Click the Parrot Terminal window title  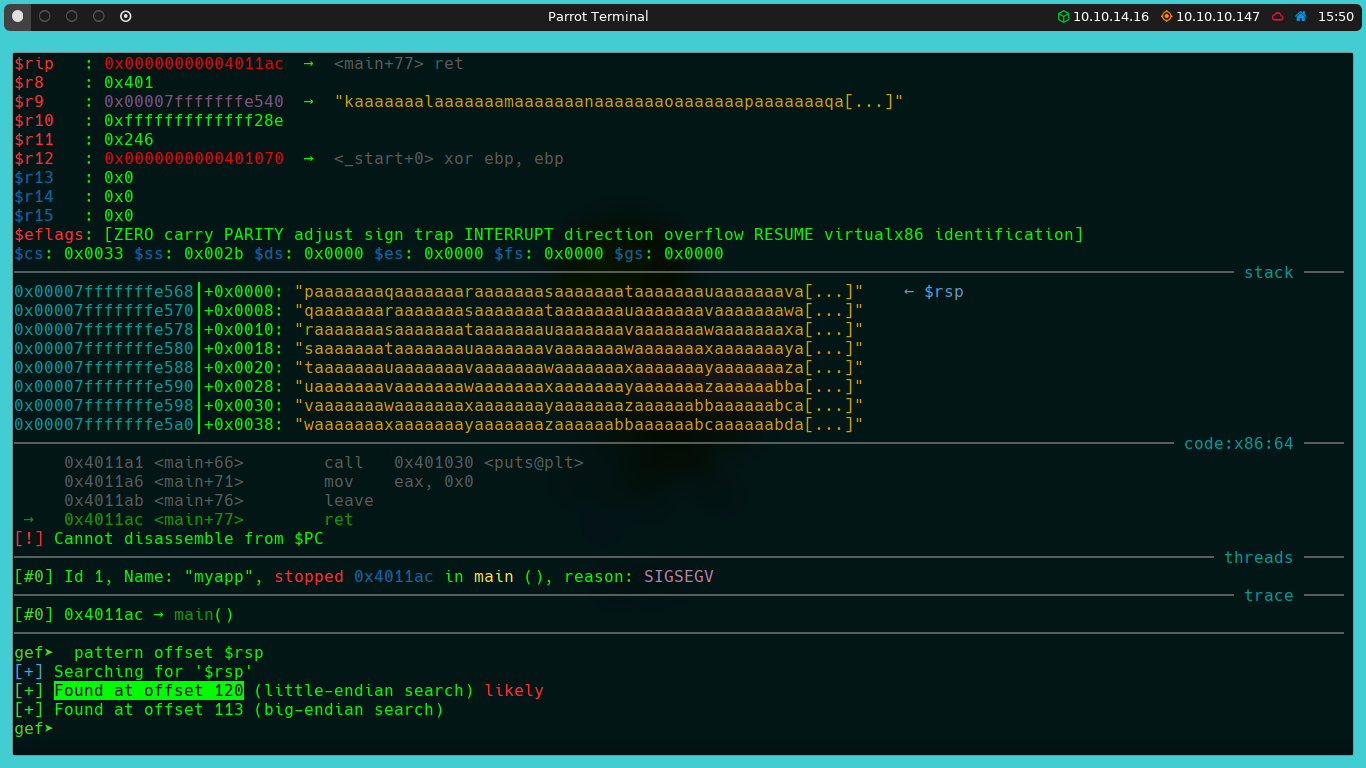(x=598, y=16)
